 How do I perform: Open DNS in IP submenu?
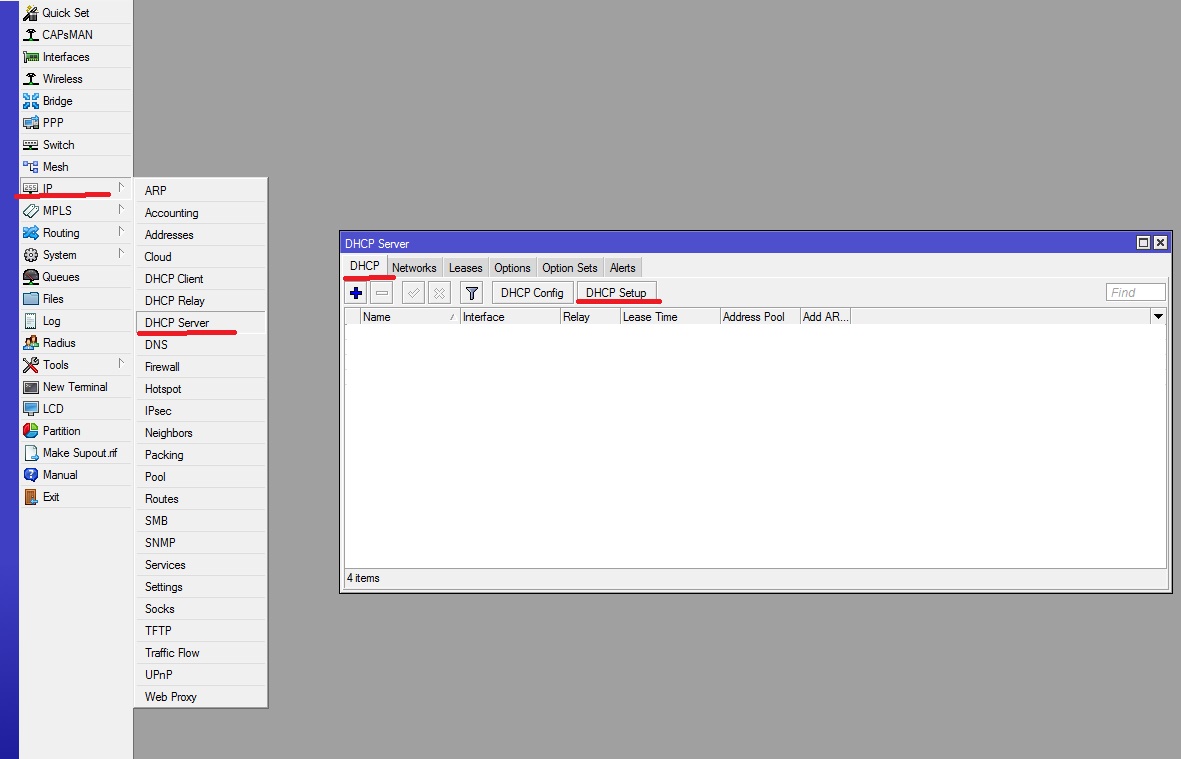point(200,345)
